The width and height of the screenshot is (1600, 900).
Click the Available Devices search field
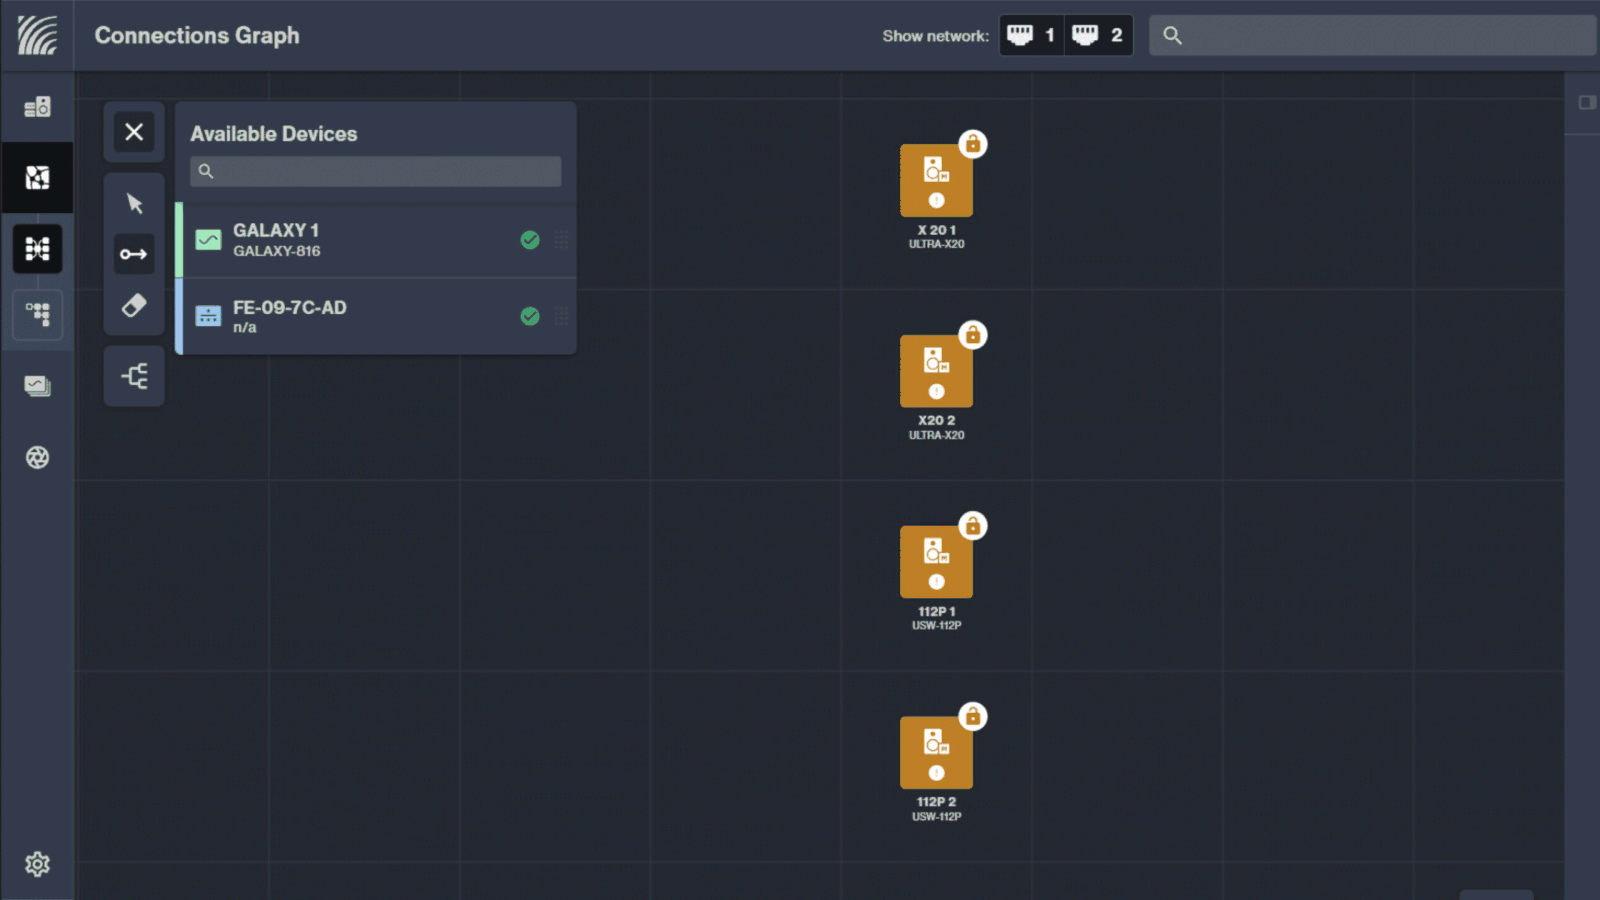point(374,171)
